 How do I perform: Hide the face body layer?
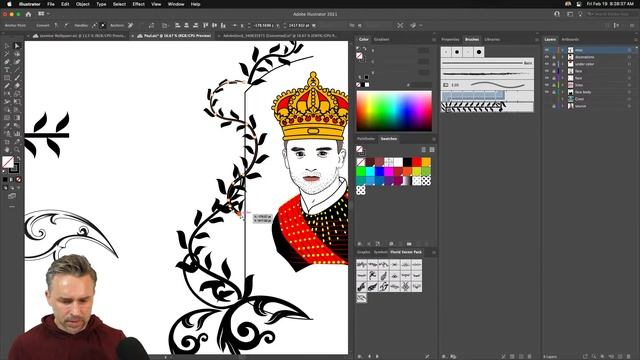tap(547, 92)
